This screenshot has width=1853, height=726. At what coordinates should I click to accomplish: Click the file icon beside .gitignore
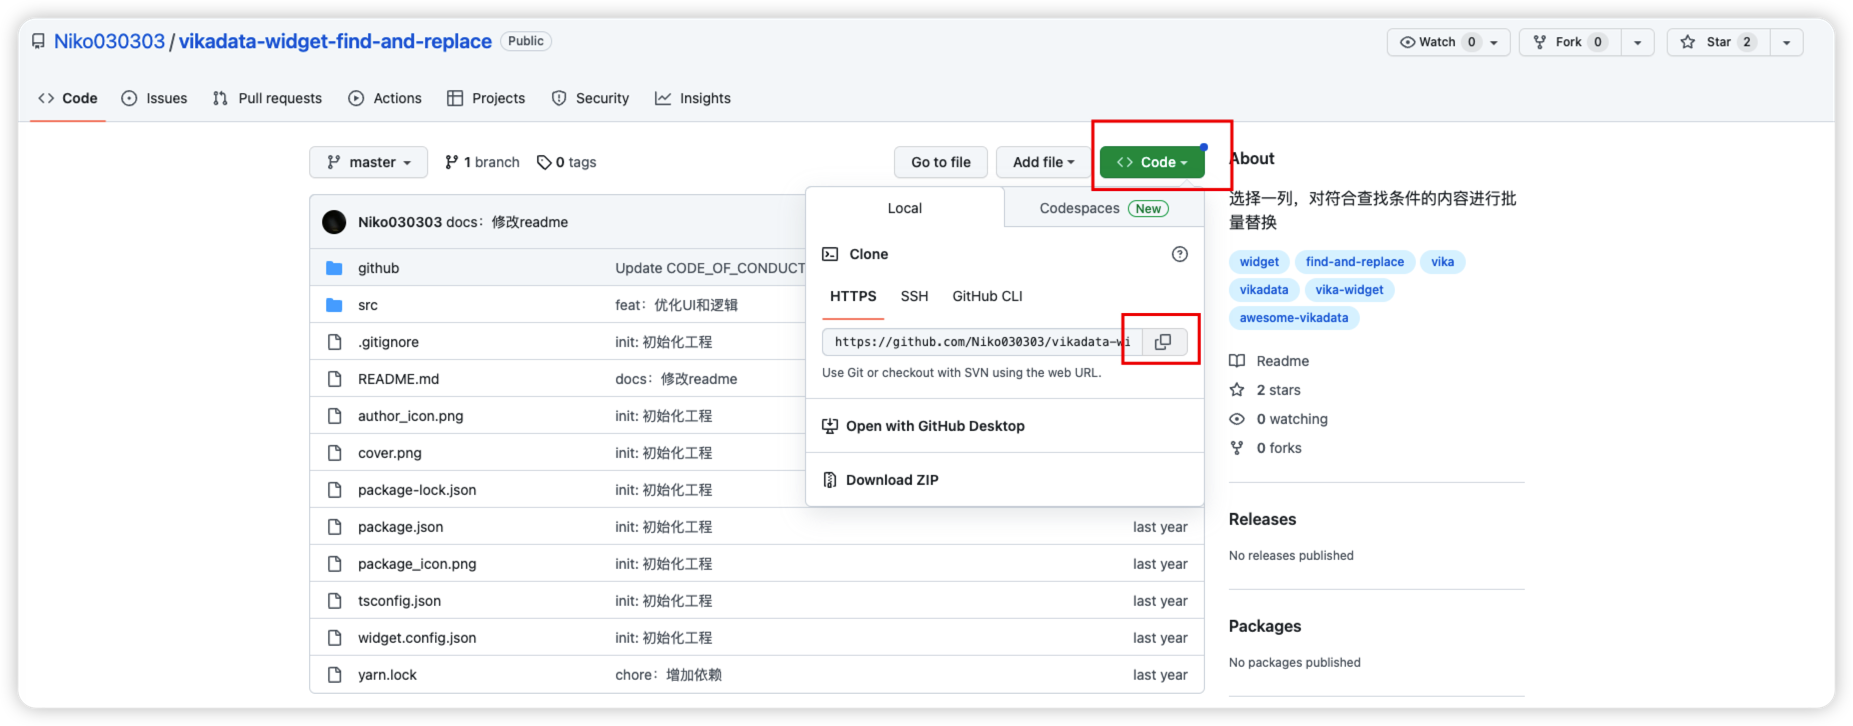[x=334, y=342]
